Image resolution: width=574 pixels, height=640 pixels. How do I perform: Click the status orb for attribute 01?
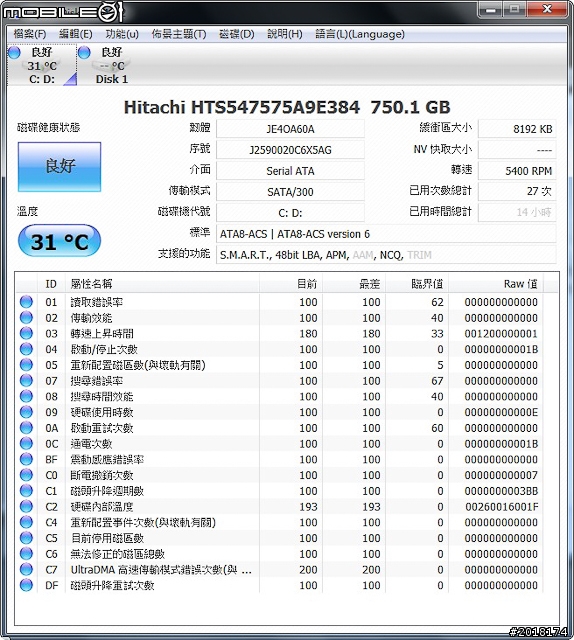(x=26, y=302)
